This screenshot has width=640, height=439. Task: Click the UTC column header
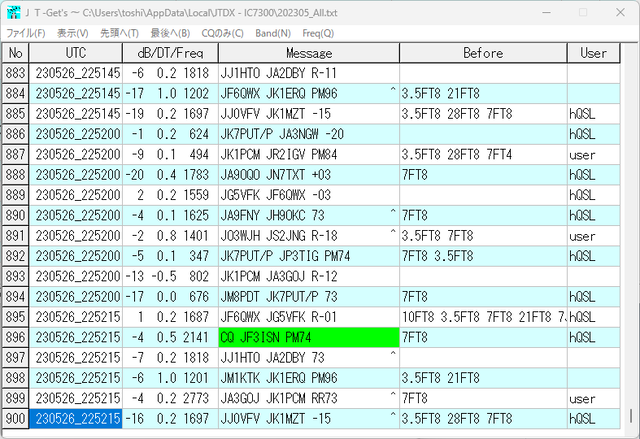(x=76, y=53)
